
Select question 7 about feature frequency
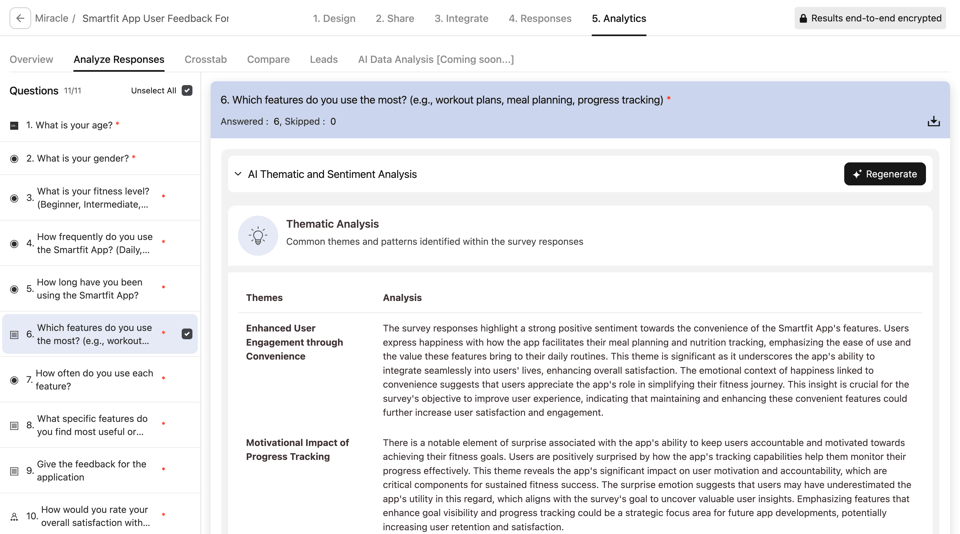click(x=94, y=380)
